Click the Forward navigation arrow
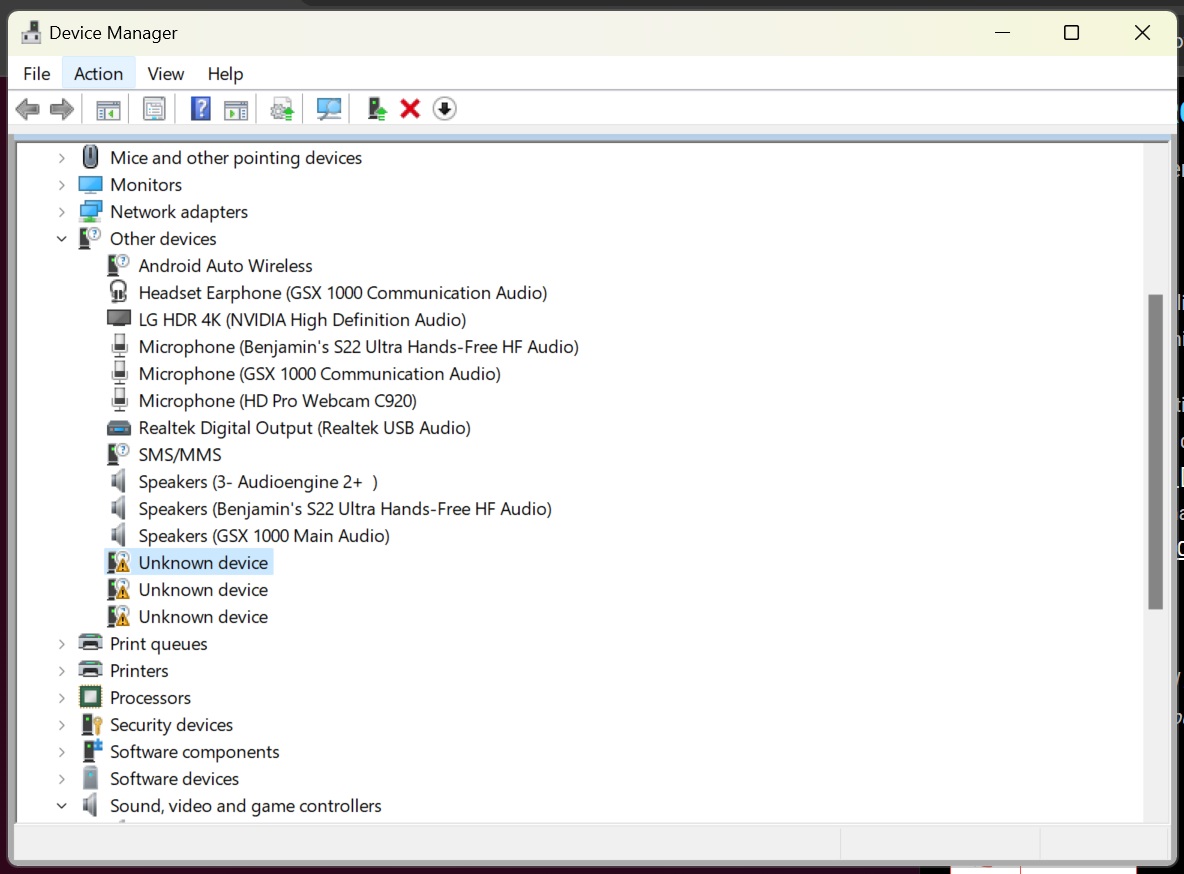 61,108
